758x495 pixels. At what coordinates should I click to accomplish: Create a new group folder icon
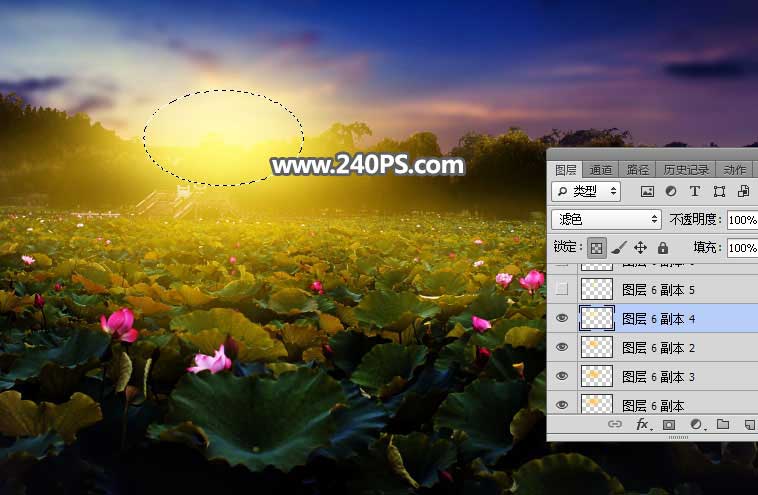[723, 424]
